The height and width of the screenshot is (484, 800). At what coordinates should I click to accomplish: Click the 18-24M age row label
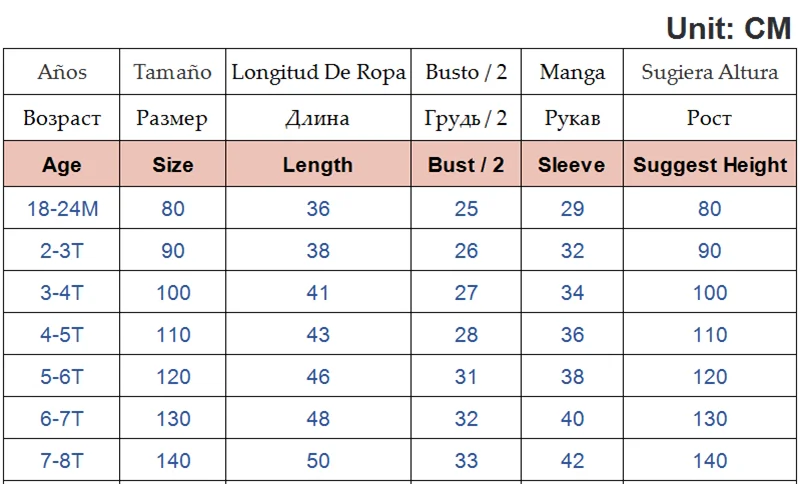pyautogui.click(x=62, y=209)
